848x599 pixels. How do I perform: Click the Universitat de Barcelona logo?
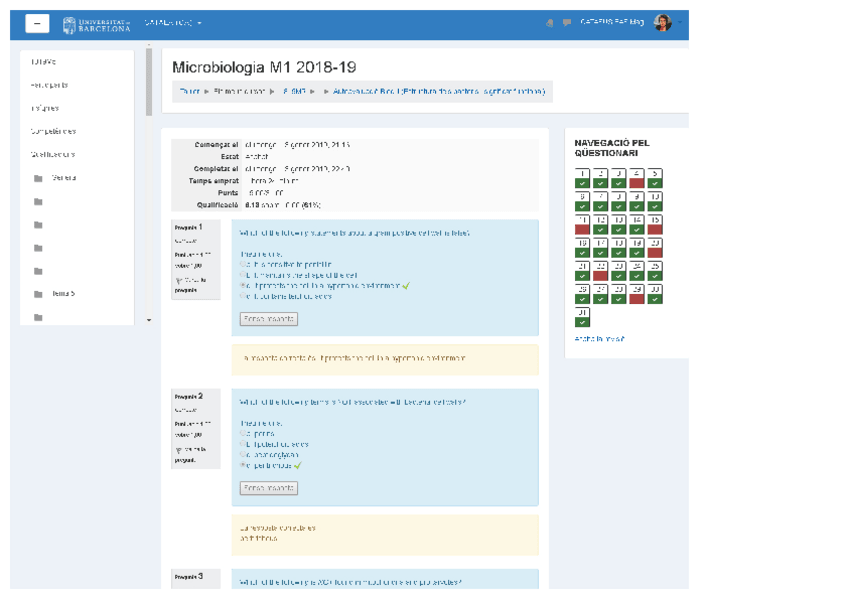(x=96, y=24)
